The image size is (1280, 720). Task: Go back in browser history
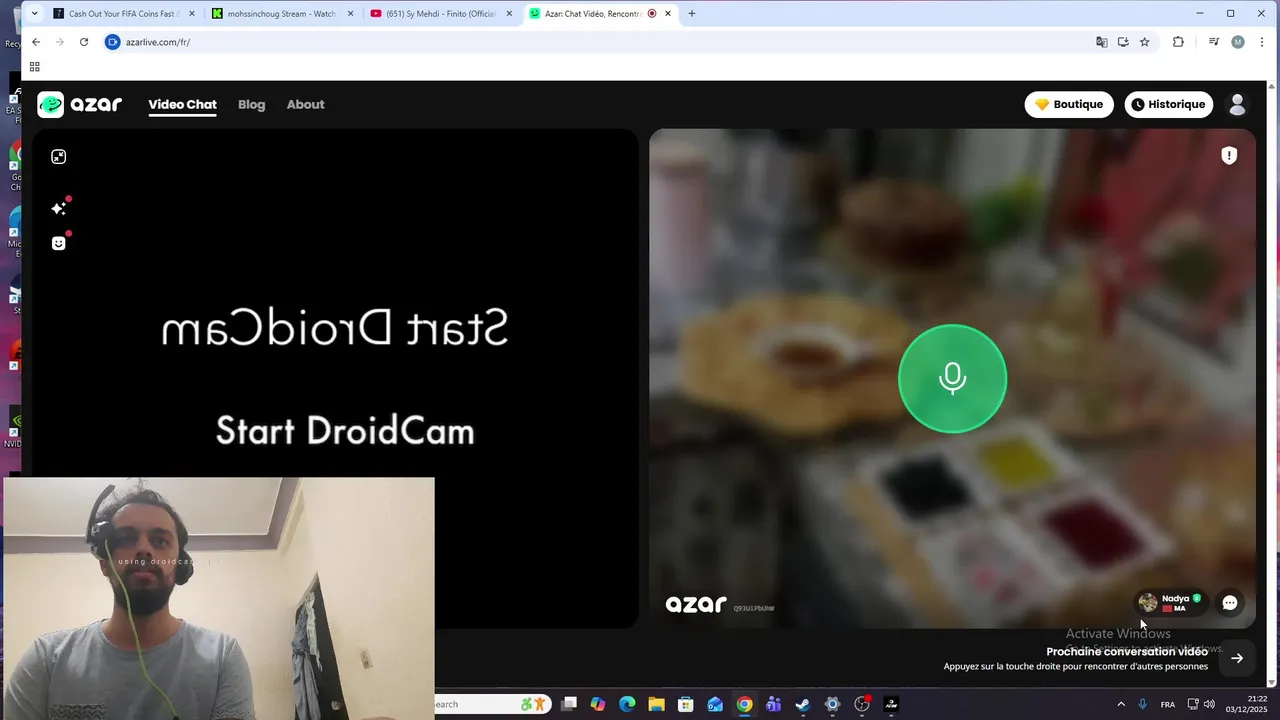point(36,42)
